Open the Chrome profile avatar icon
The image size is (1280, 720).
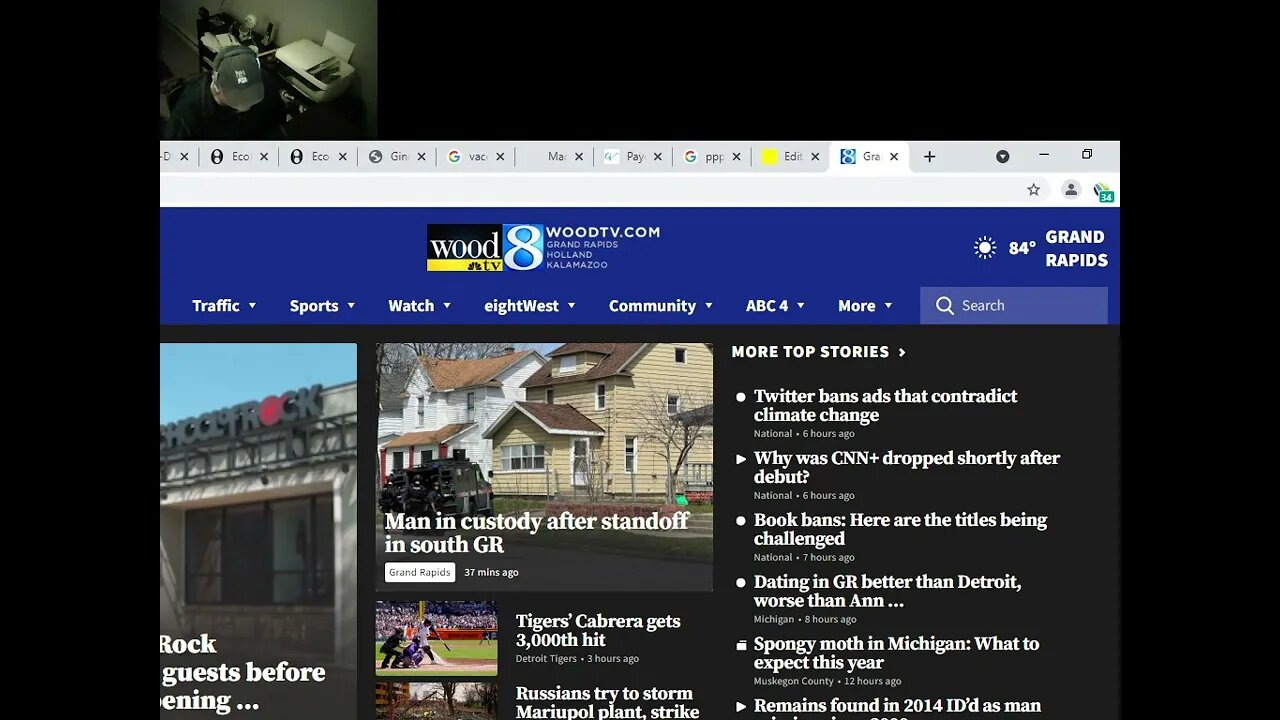click(1071, 190)
